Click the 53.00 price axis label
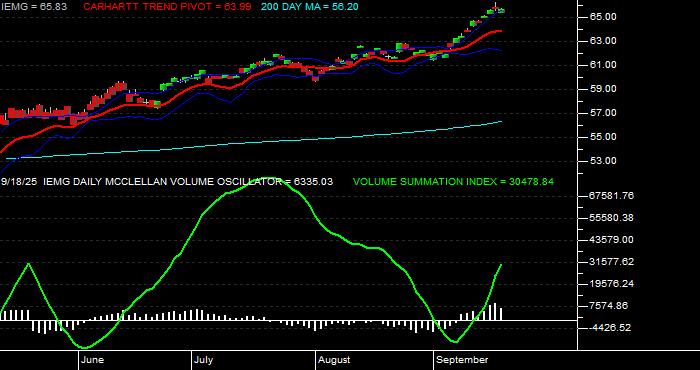700x370 pixels. [604, 161]
